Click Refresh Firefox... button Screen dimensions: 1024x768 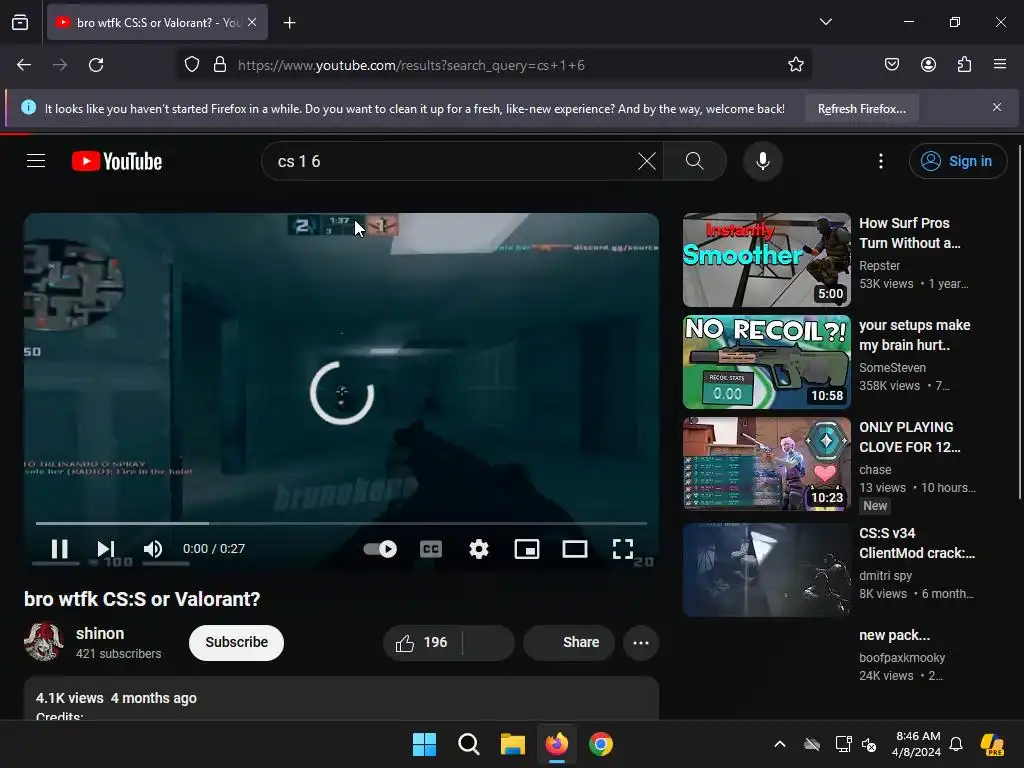[x=861, y=109]
